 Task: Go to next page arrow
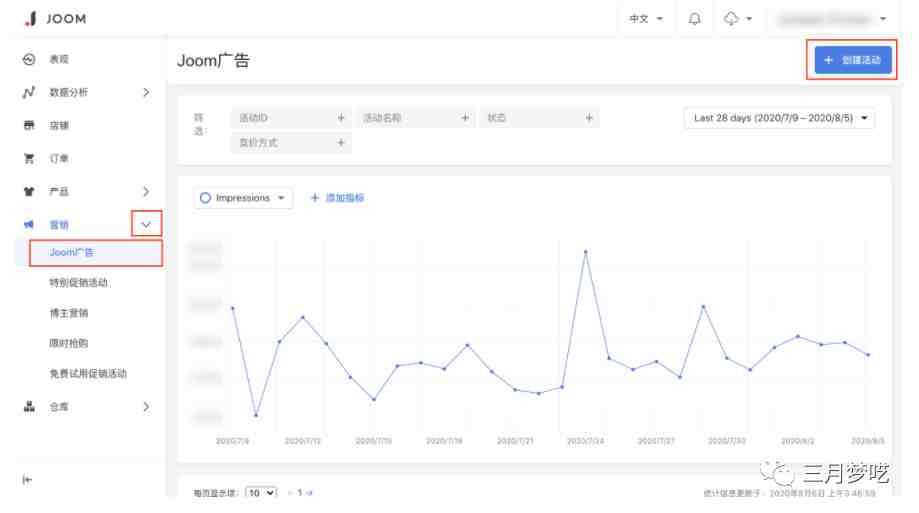(309, 493)
